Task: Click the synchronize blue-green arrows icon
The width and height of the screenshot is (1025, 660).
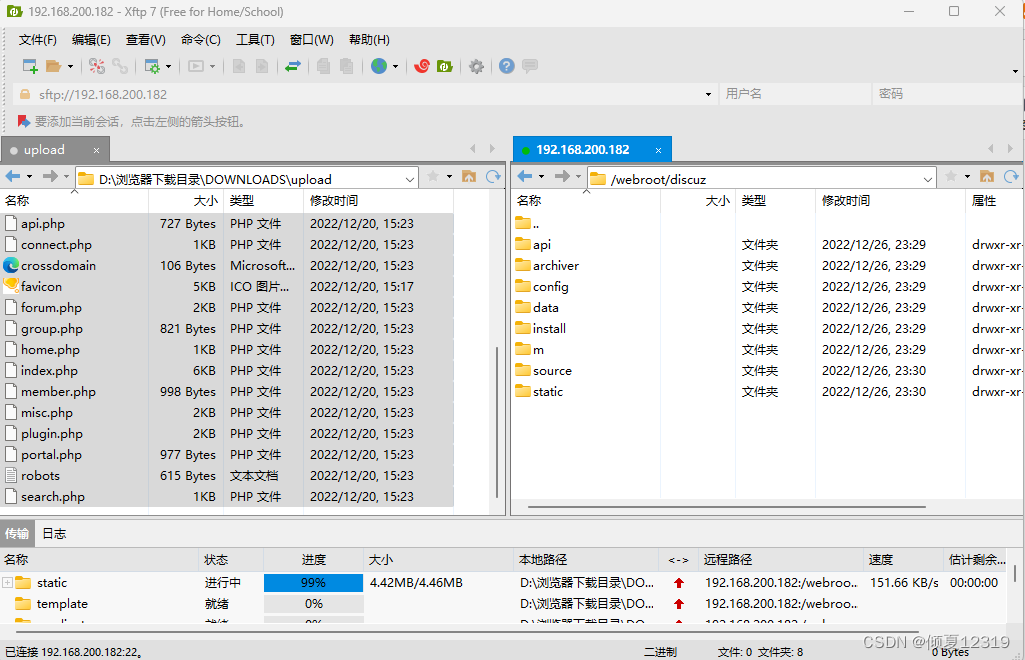Action: tap(293, 66)
